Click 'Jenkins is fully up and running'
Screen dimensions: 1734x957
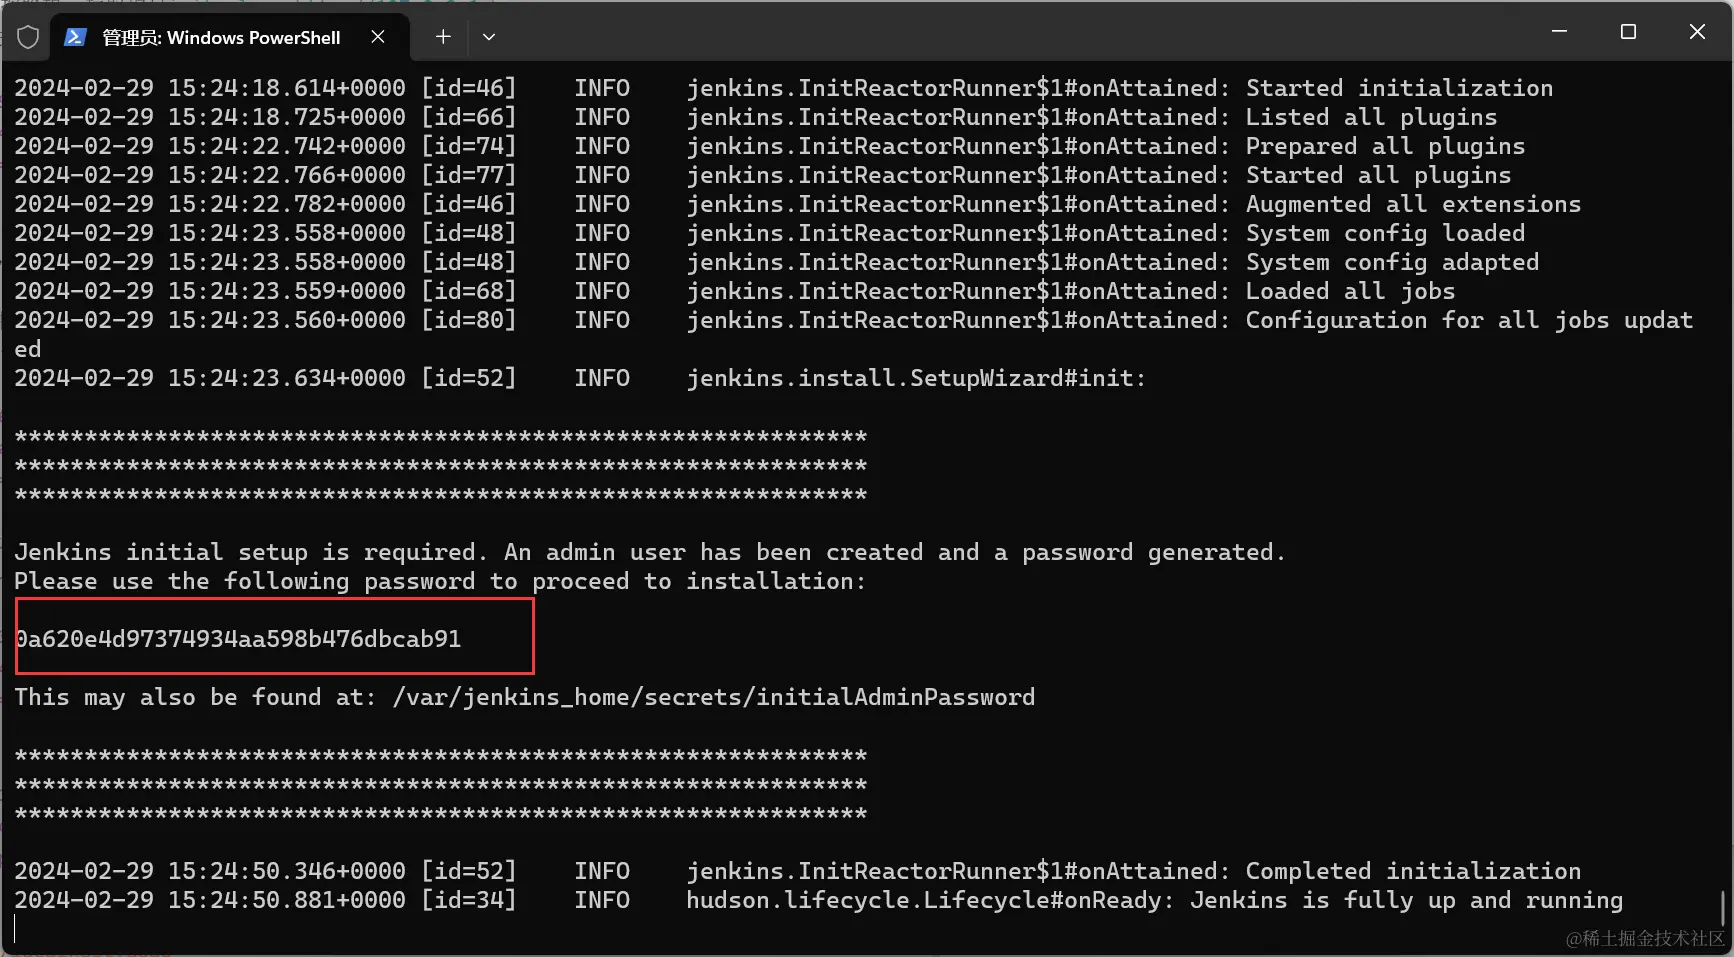pyautogui.click(x=1406, y=900)
